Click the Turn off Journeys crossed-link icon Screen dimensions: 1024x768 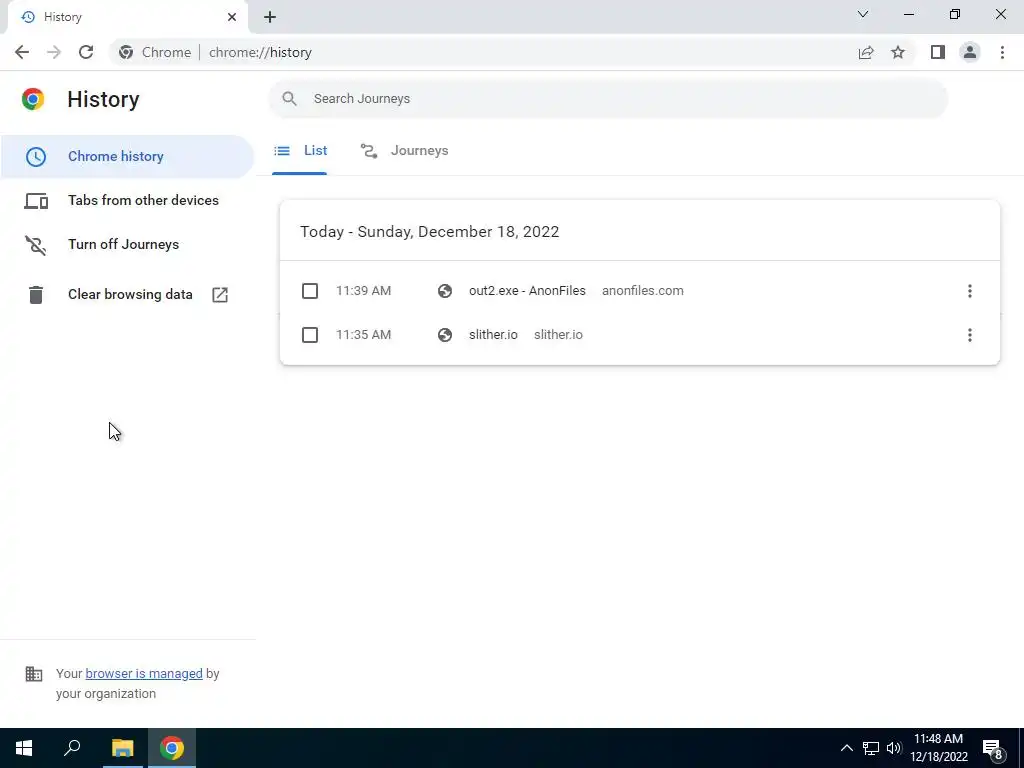pos(36,245)
